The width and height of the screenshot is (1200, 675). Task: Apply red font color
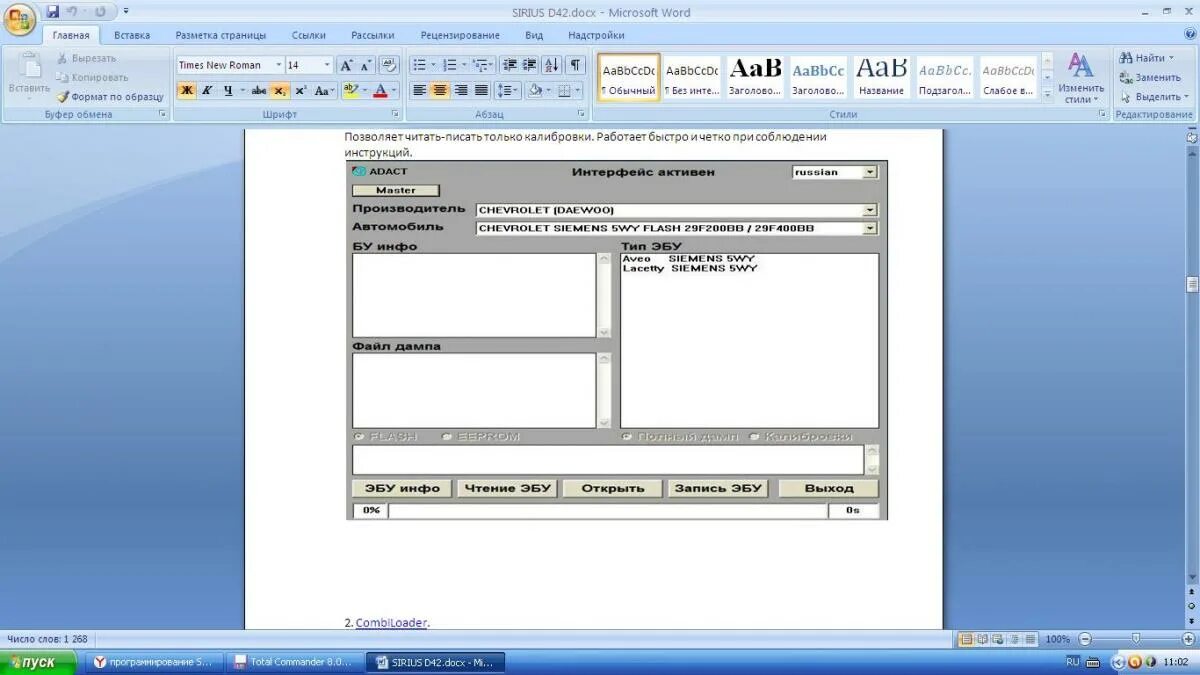(x=380, y=90)
